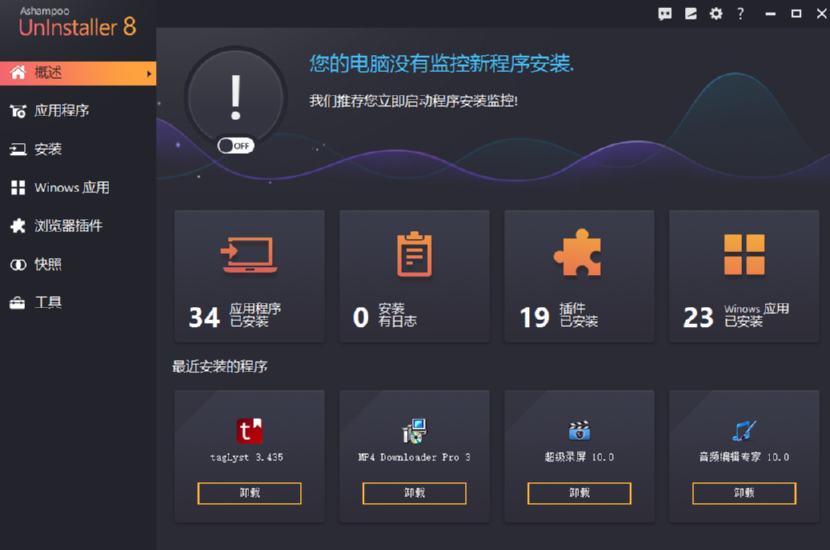The image size is (830, 550).
Task: Maximize the UnInstaller window
Action: 796,14
